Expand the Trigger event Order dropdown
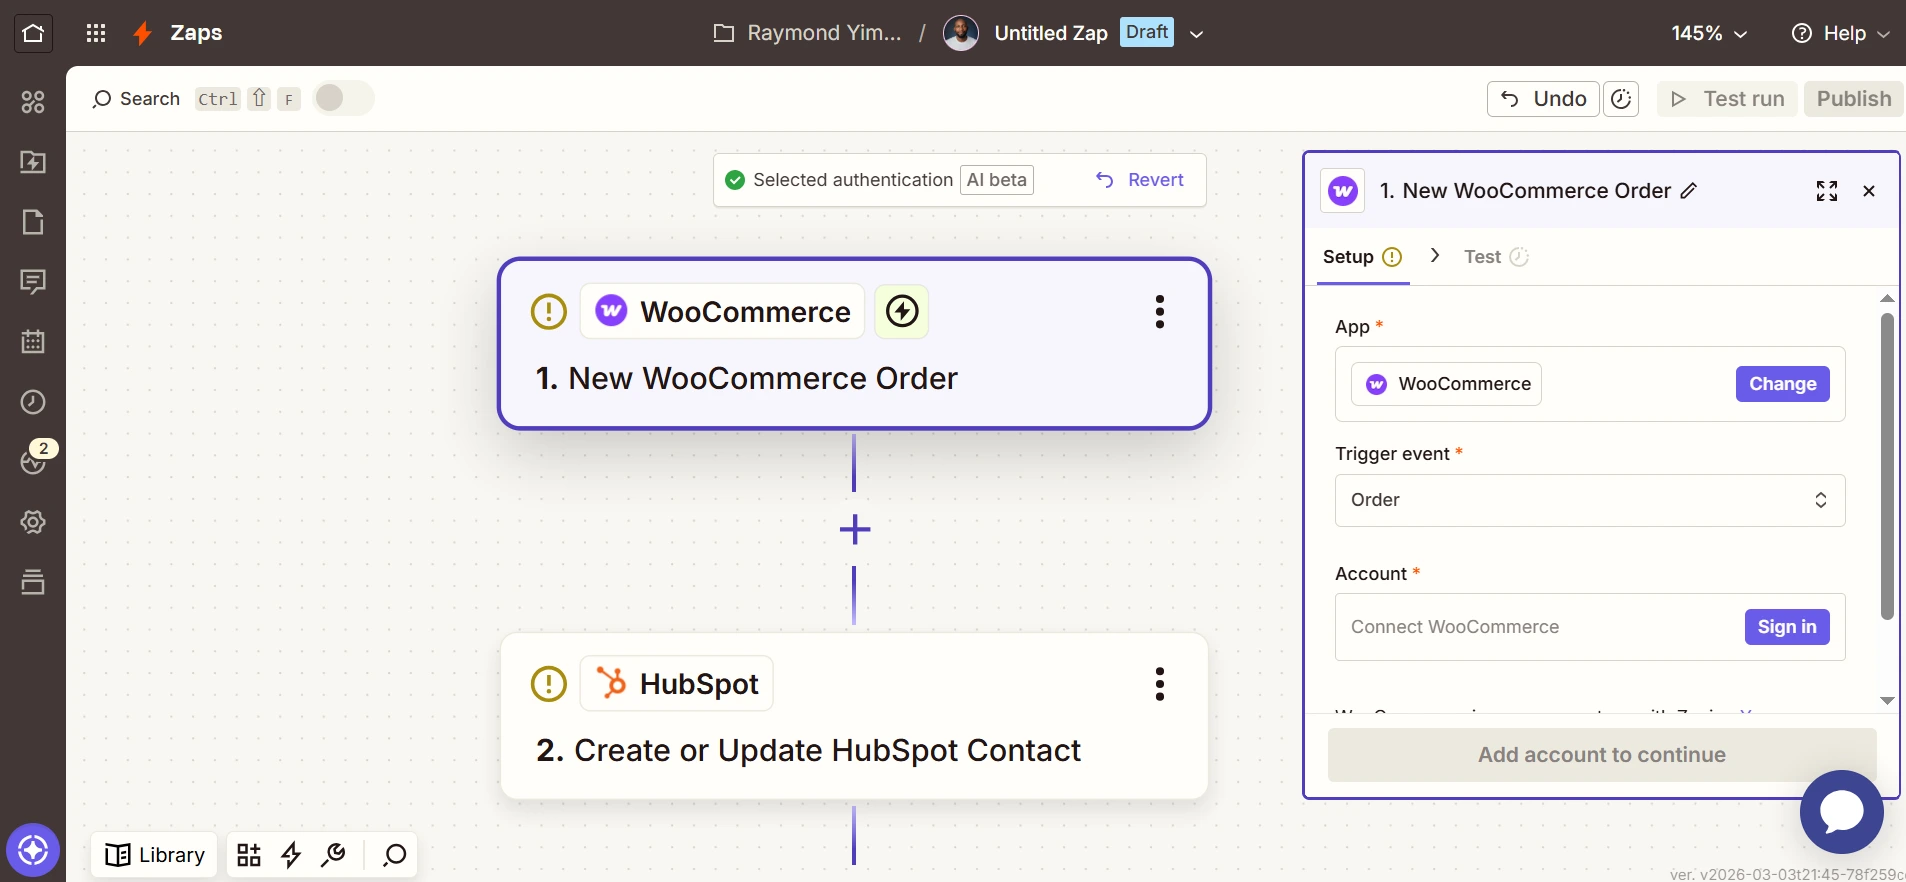The image size is (1906, 882). coord(1589,500)
